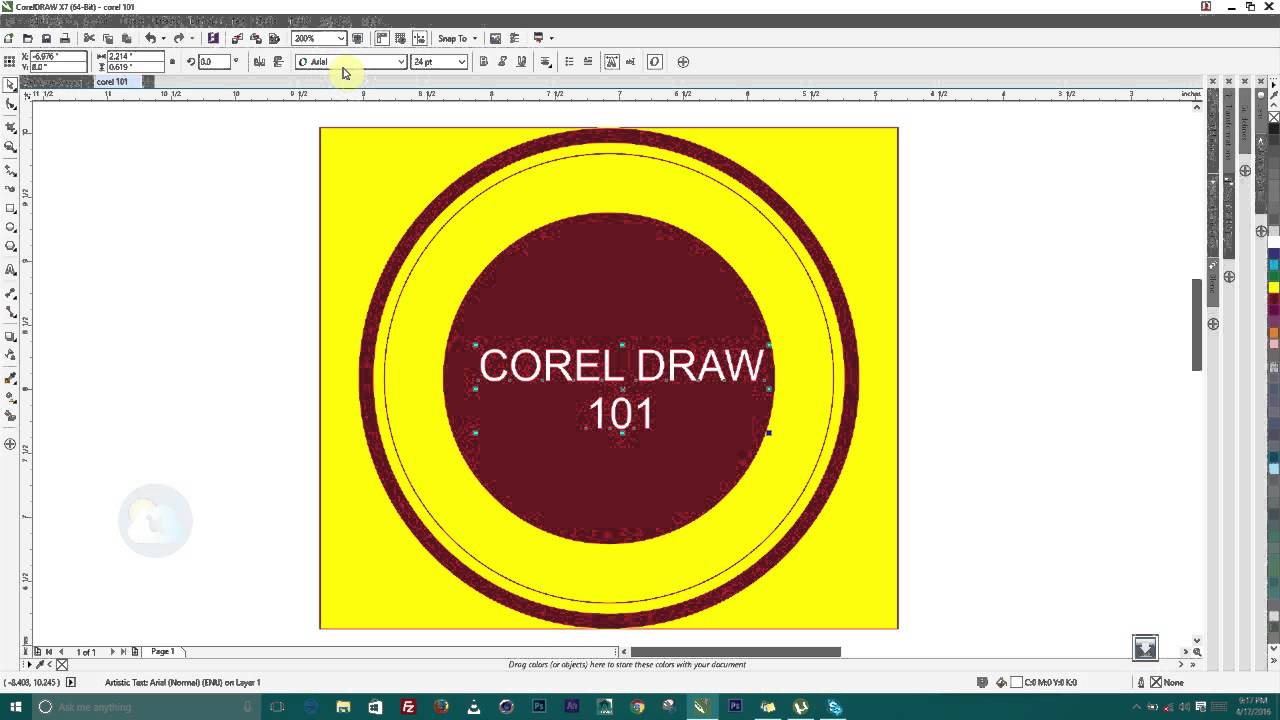
Task: Open the Arial font list dropdown
Action: [x=401, y=62]
